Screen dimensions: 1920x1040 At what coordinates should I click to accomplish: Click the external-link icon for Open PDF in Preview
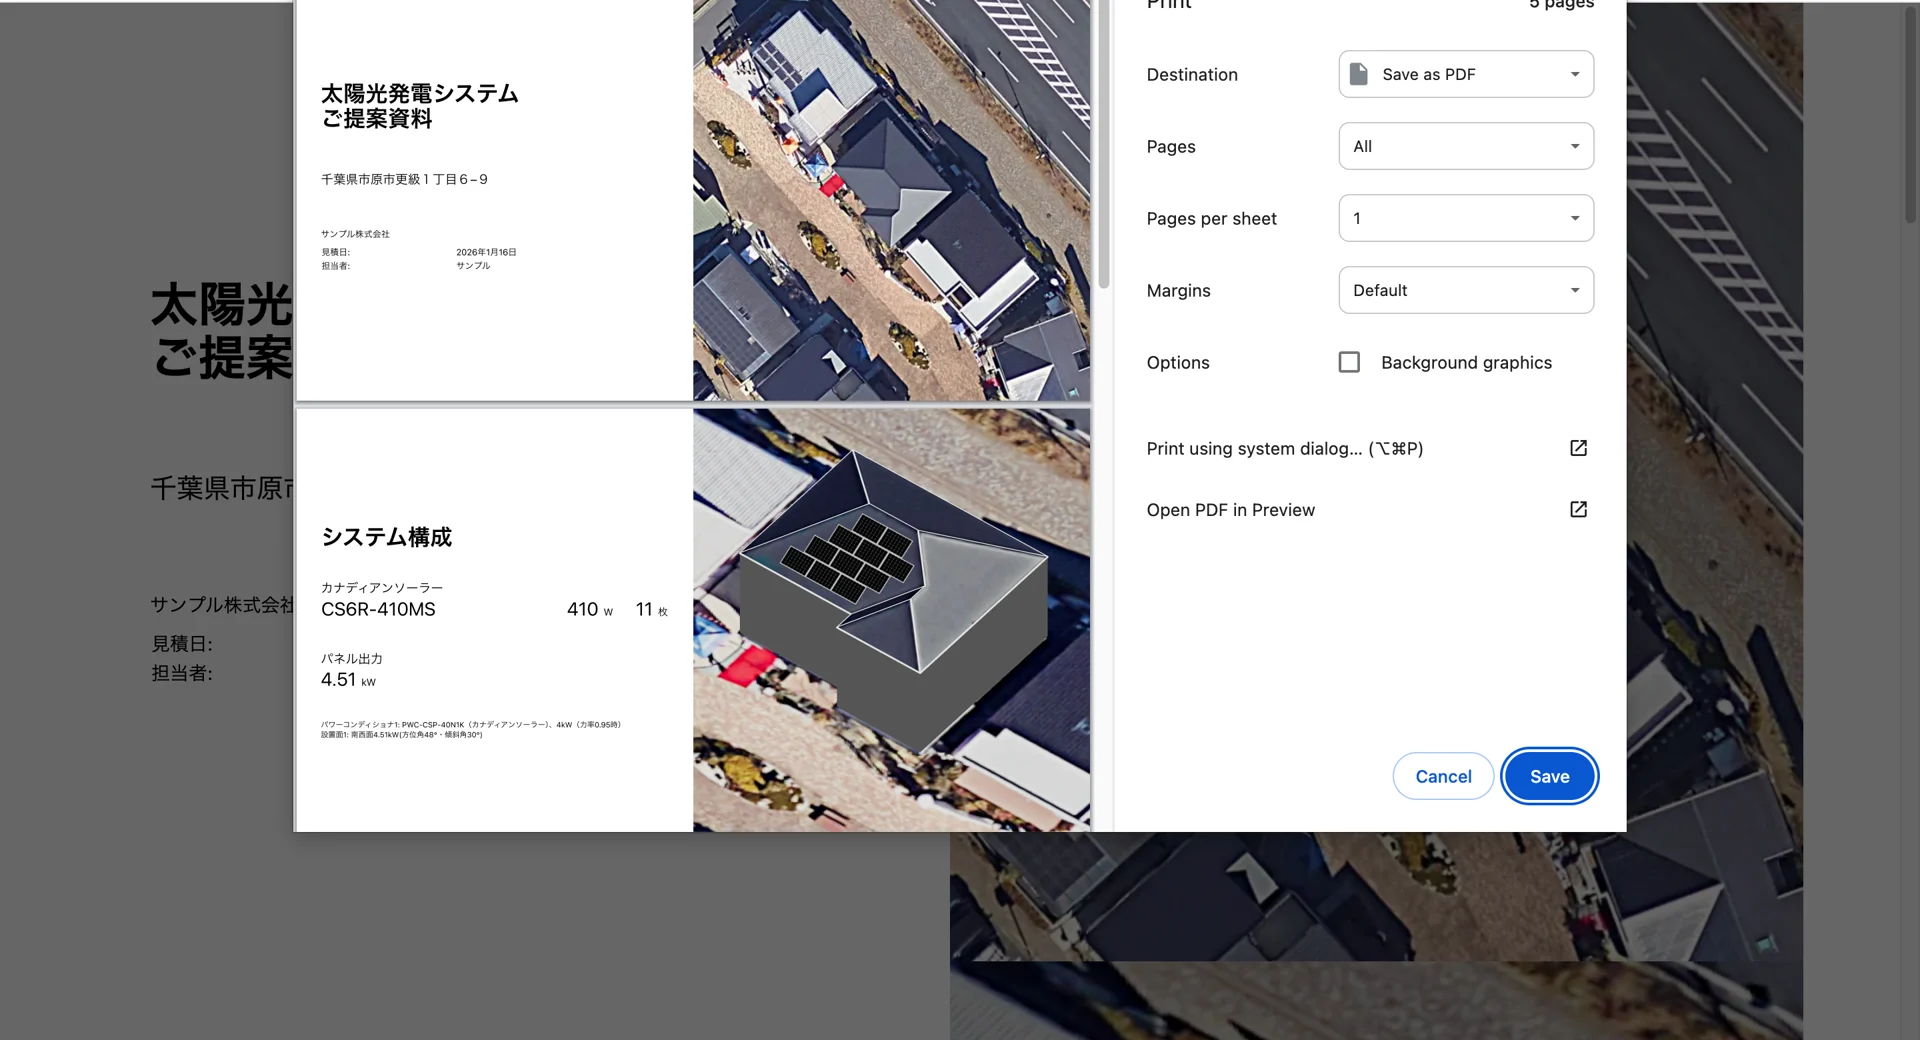1578,509
